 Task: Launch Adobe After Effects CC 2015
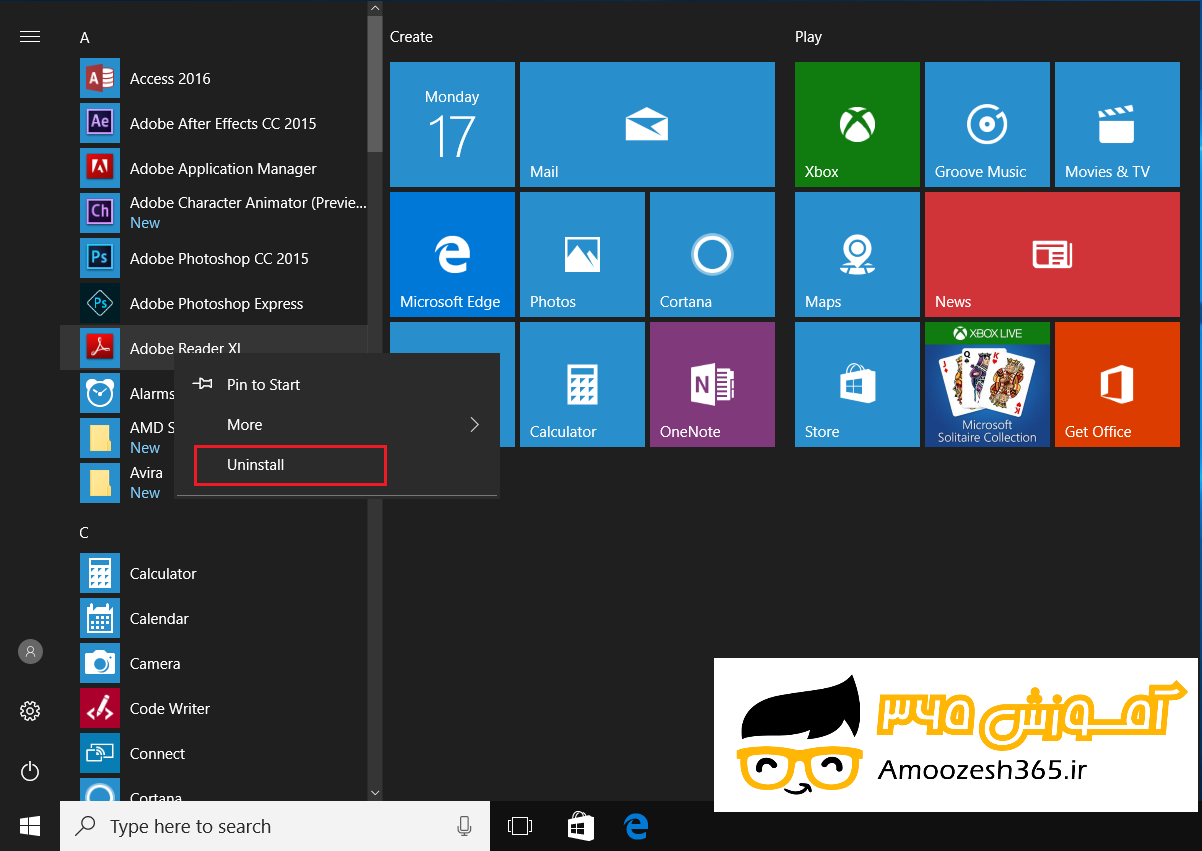coord(214,123)
